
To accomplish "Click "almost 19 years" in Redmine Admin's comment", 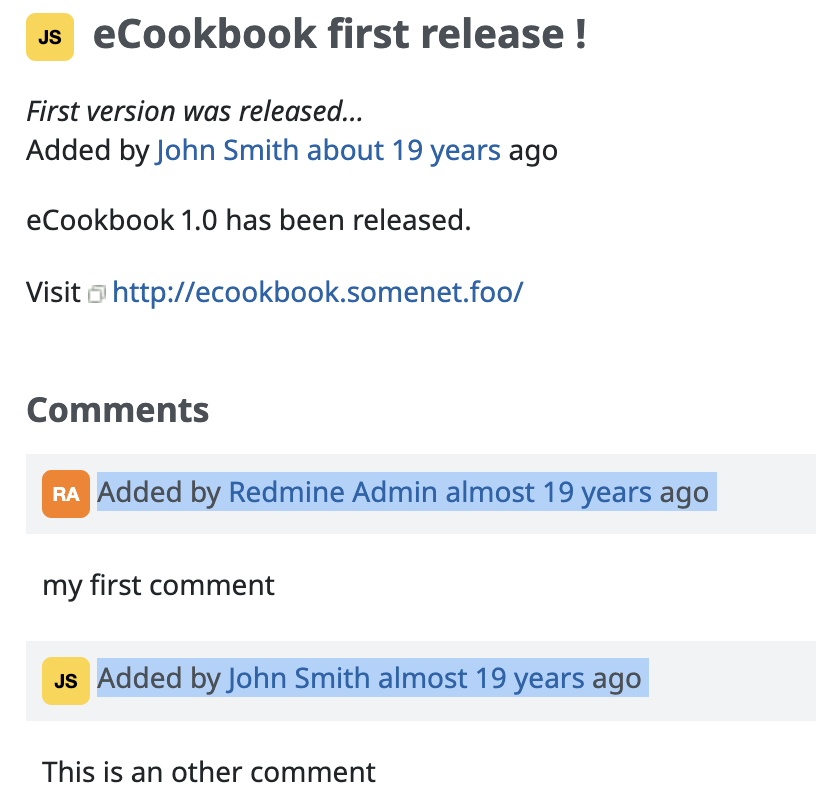I will click(548, 492).
